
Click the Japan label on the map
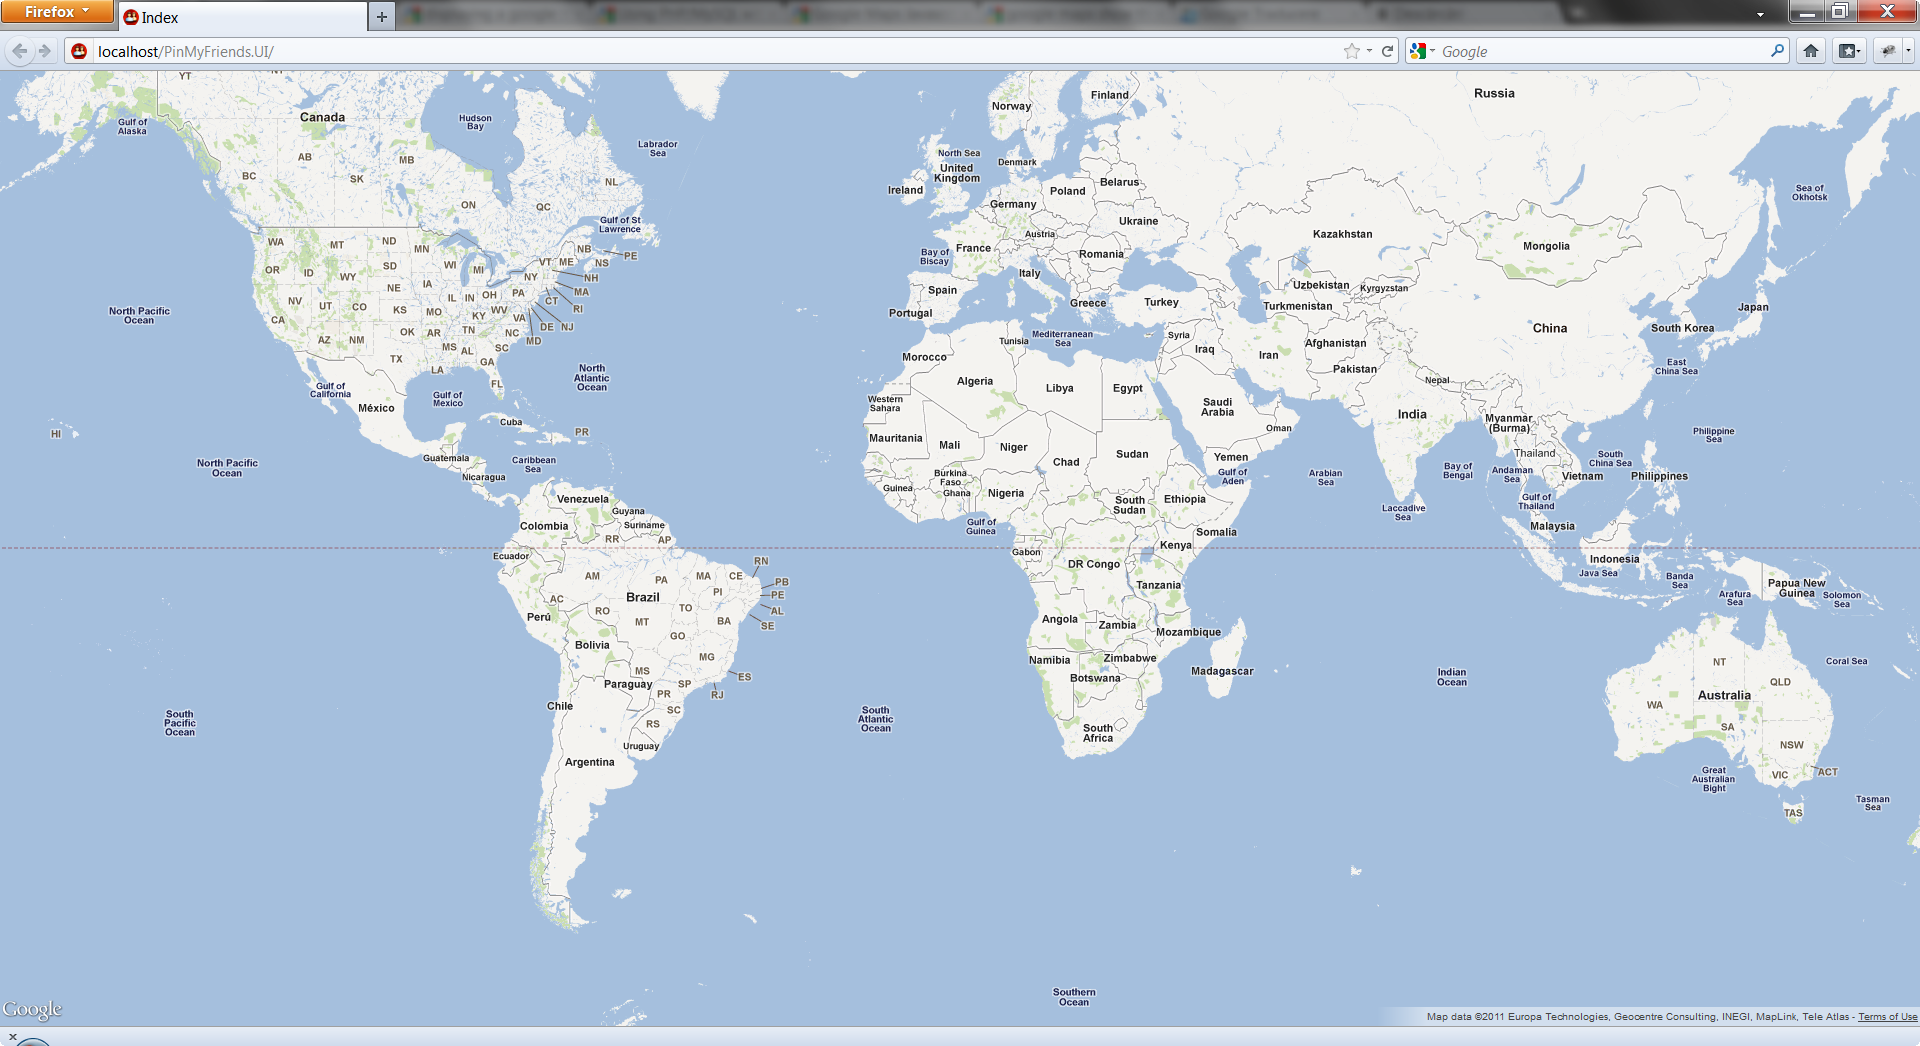[x=1752, y=307]
